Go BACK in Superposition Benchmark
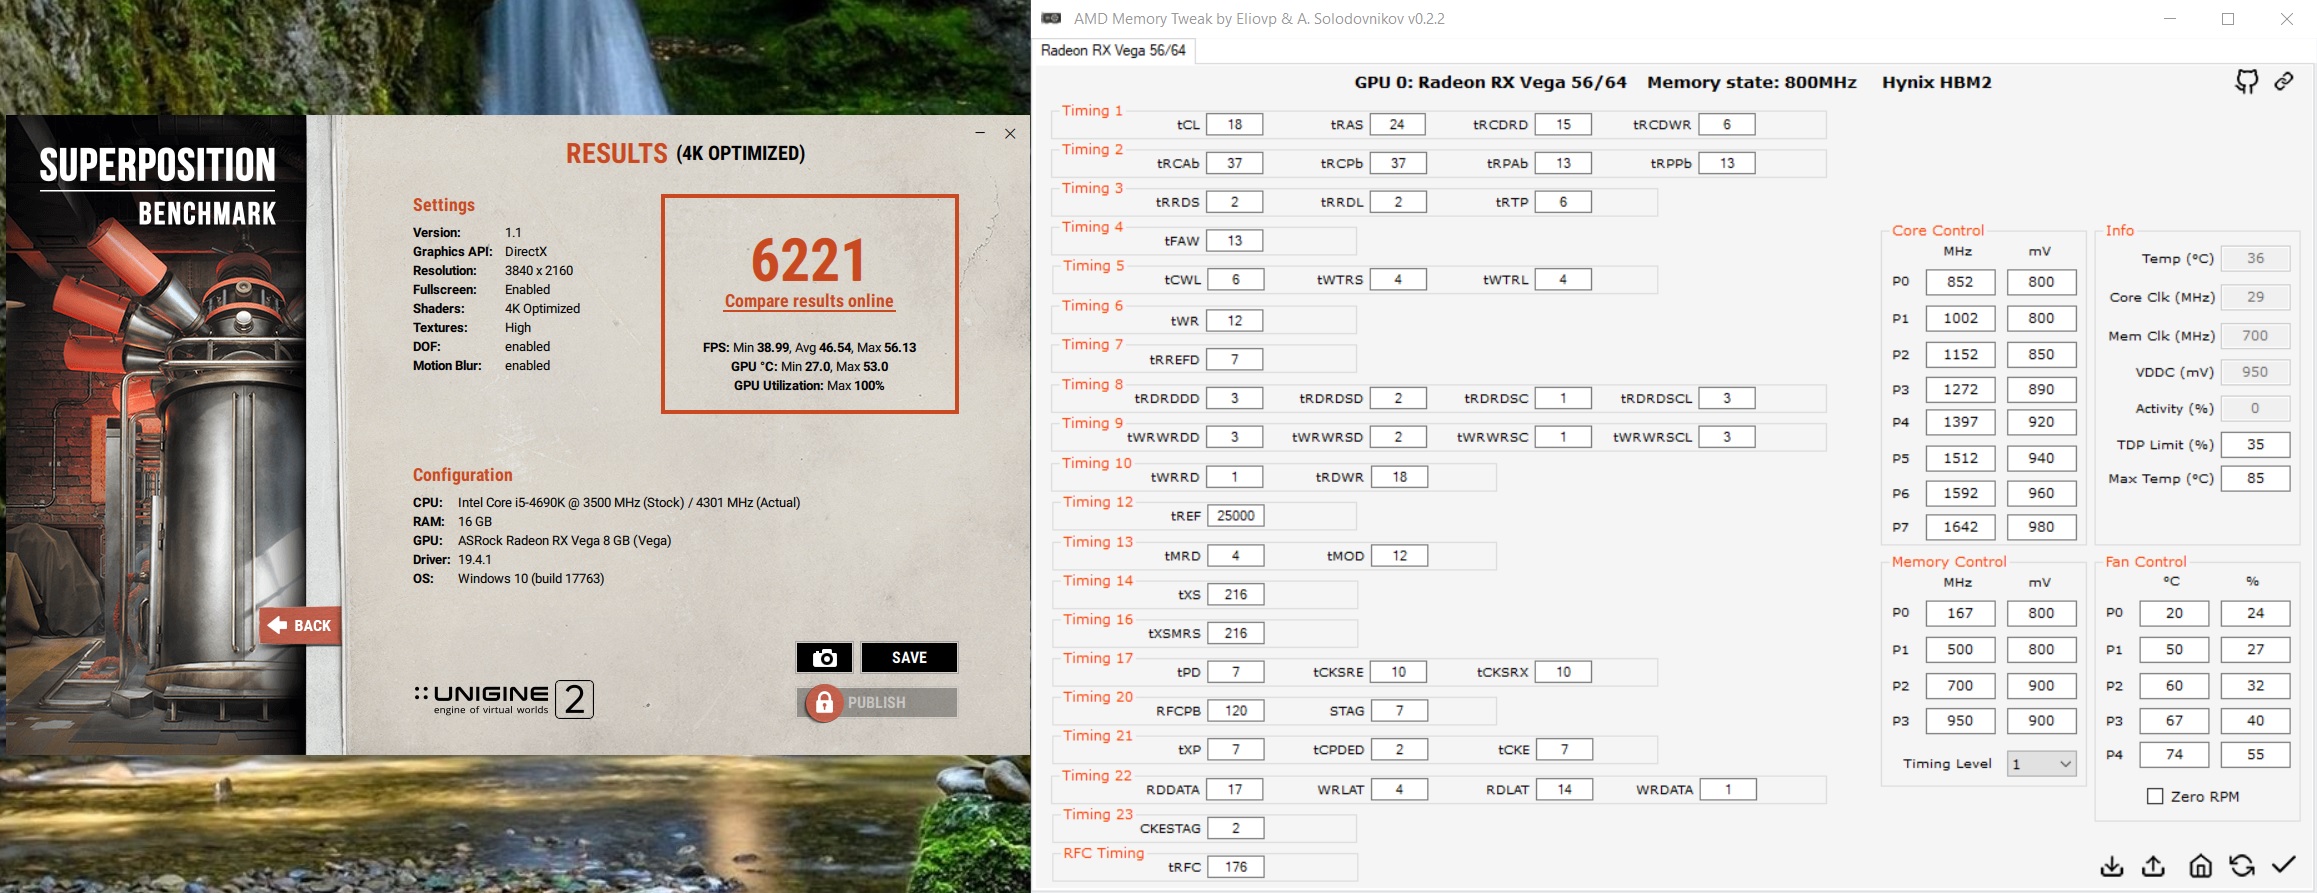This screenshot has height=893, width=2317. coord(300,625)
